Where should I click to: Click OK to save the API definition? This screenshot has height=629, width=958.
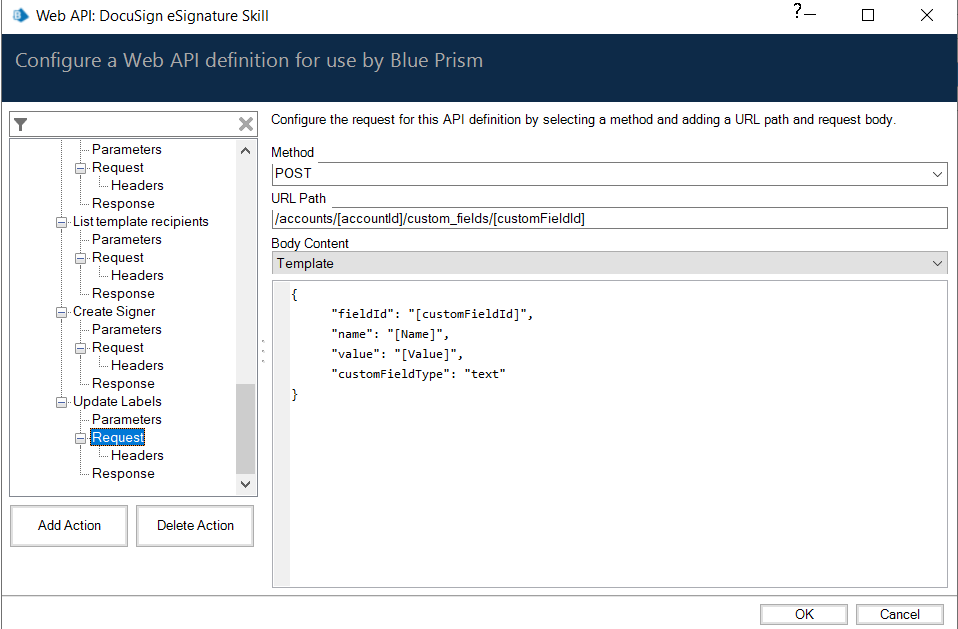803,613
